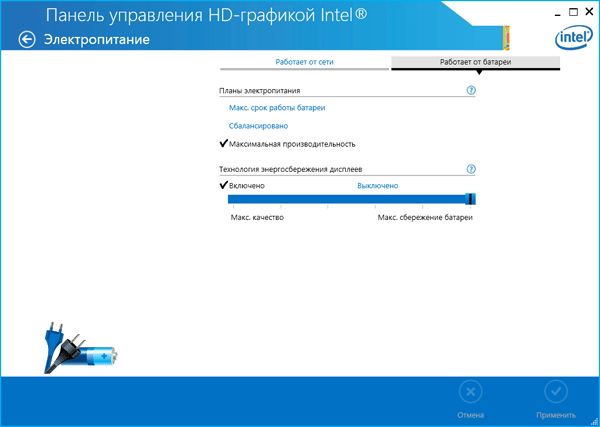
Task: Click the Применить checkmark icon
Action: coord(555,391)
